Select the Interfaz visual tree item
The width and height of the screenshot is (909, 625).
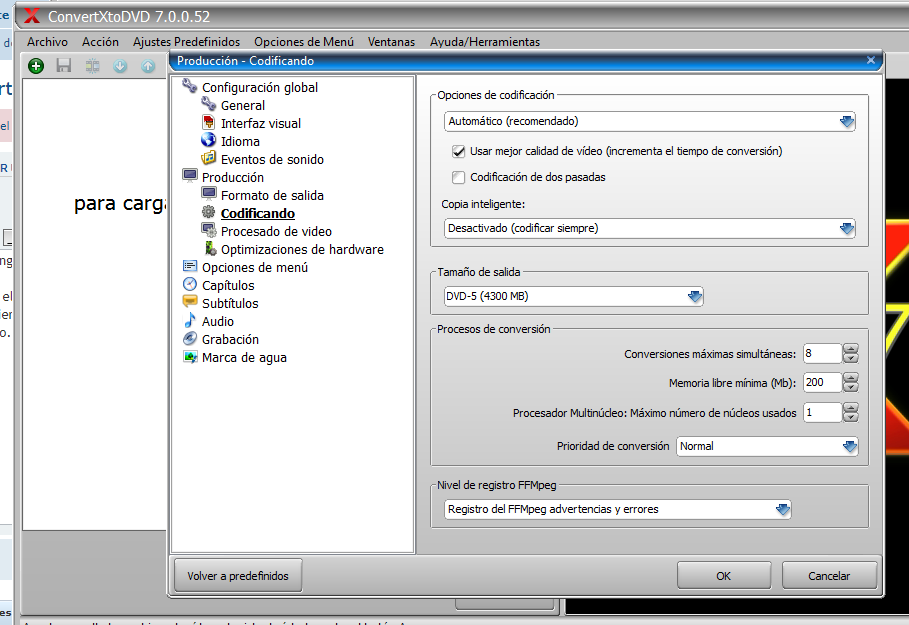pos(261,123)
